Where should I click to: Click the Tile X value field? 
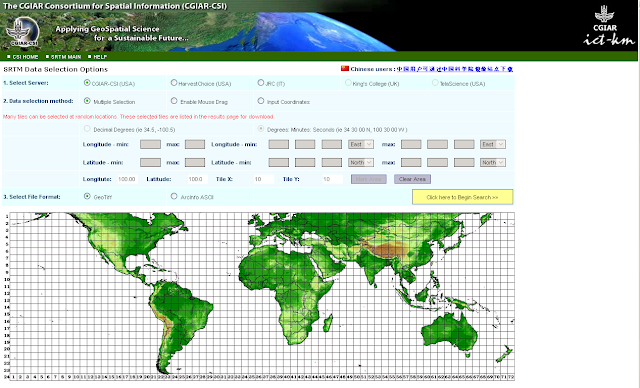[264, 179]
